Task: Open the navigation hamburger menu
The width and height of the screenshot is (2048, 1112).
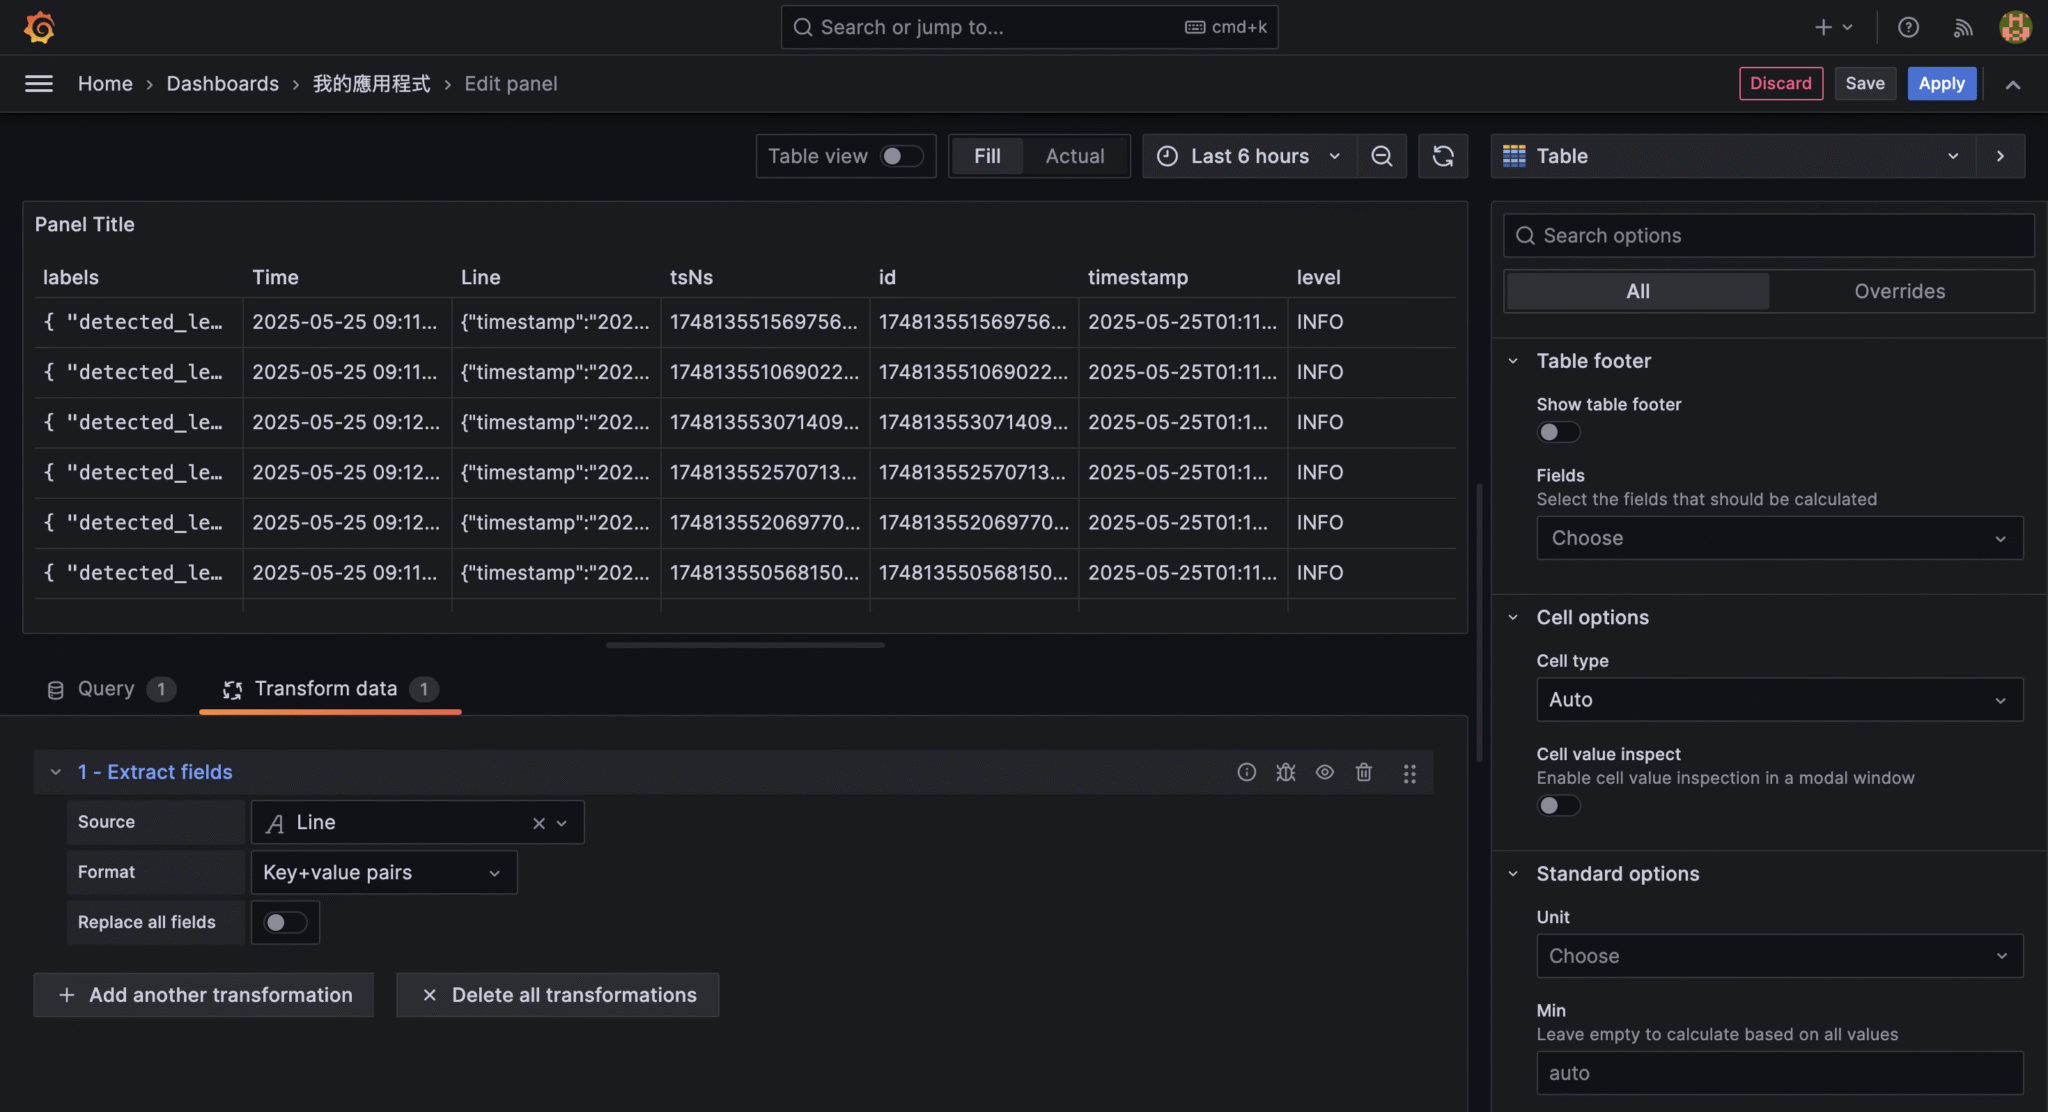Action: coord(38,83)
